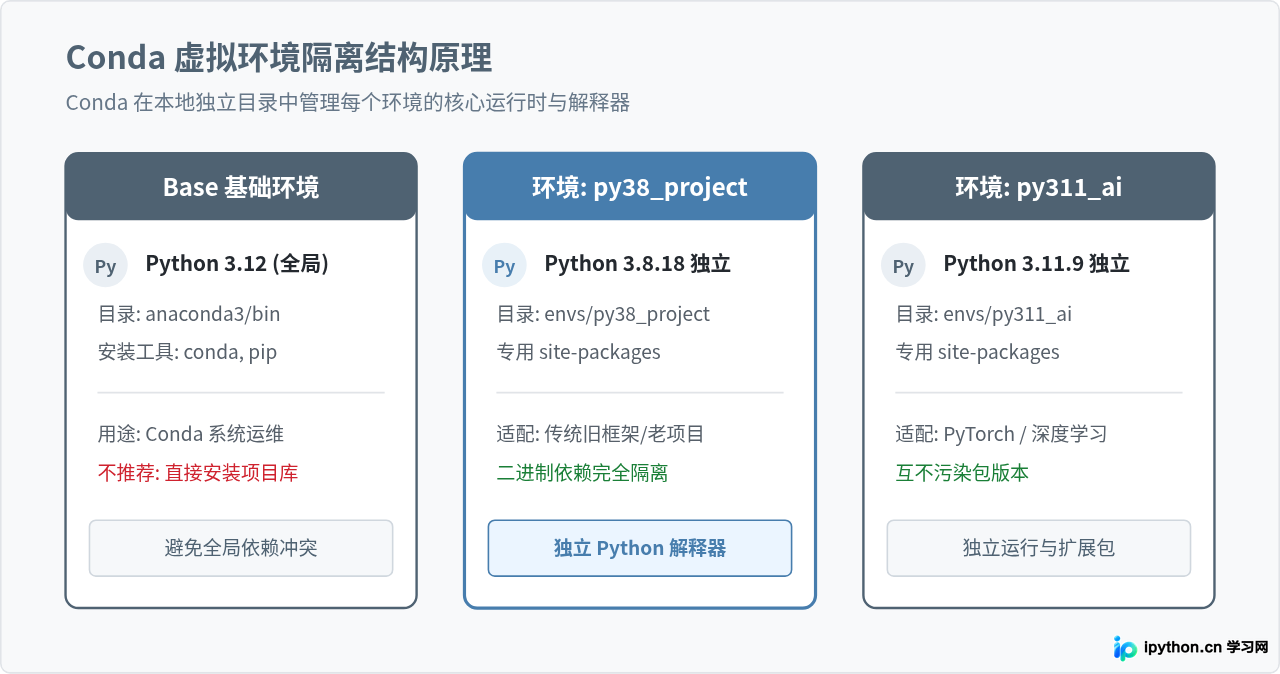1280x674 pixels.
Task: Click 专用 site-packages in py38_project card
Action: (579, 352)
